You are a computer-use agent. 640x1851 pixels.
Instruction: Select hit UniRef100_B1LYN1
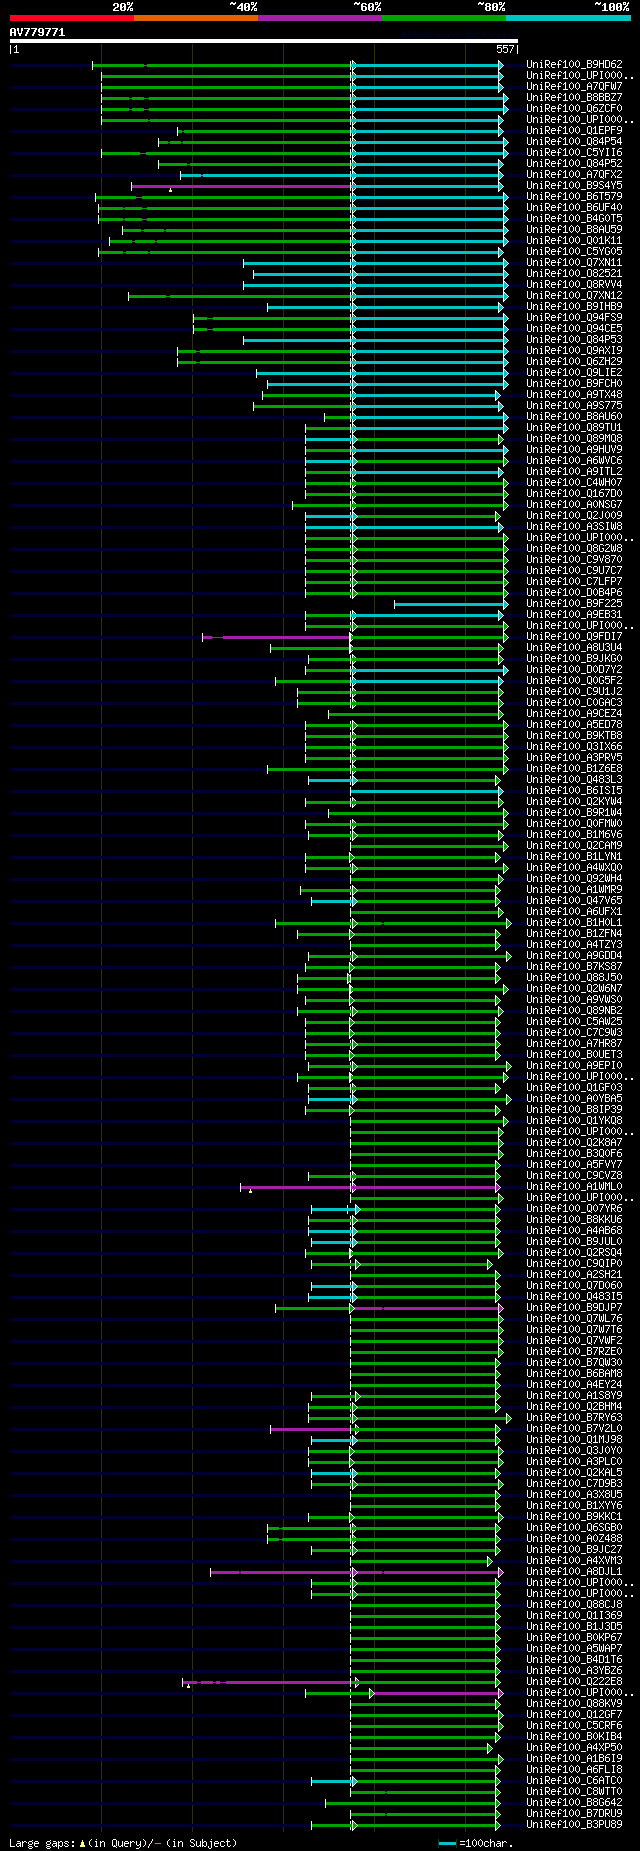click(574, 857)
